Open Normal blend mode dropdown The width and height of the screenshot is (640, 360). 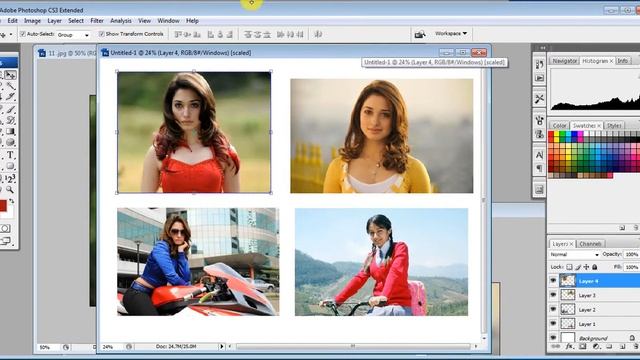click(574, 254)
